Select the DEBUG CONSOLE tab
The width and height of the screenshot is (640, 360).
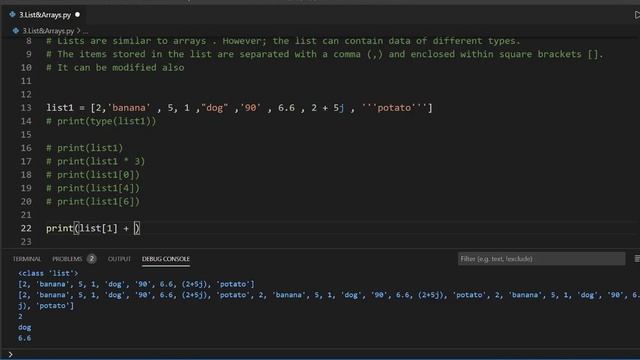tap(166, 259)
